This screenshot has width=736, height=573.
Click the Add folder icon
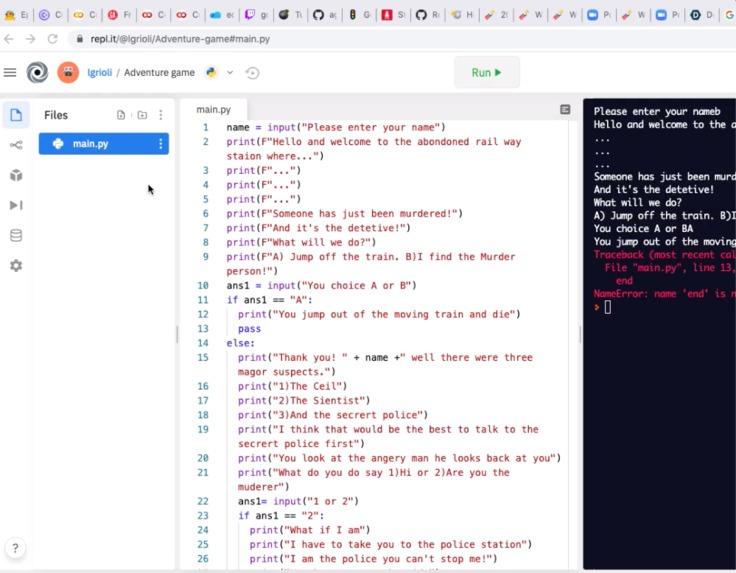point(142,115)
